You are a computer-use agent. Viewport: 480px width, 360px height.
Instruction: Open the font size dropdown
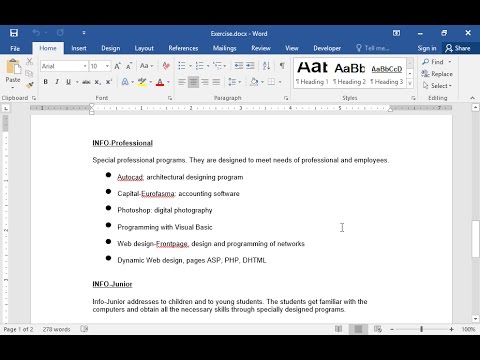[107, 66]
